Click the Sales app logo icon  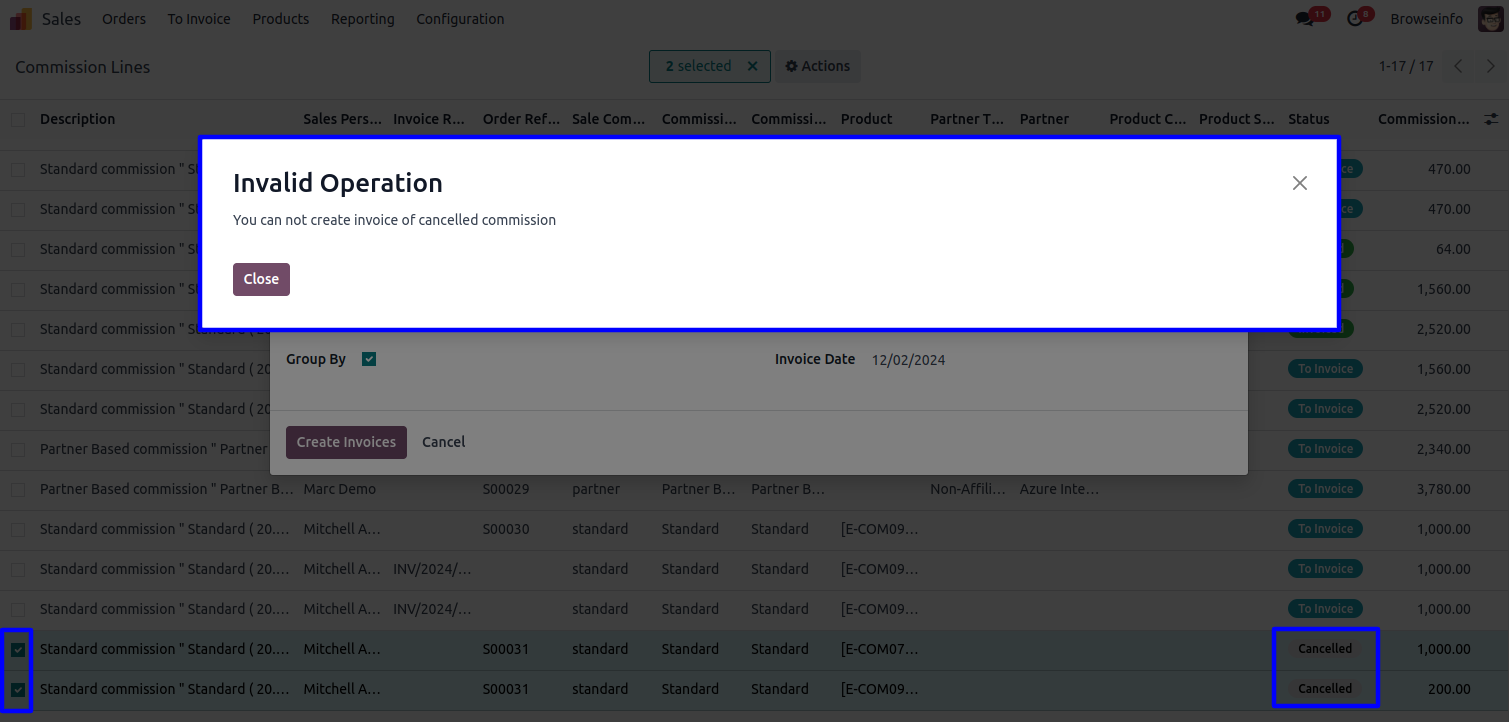coord(21,19)
